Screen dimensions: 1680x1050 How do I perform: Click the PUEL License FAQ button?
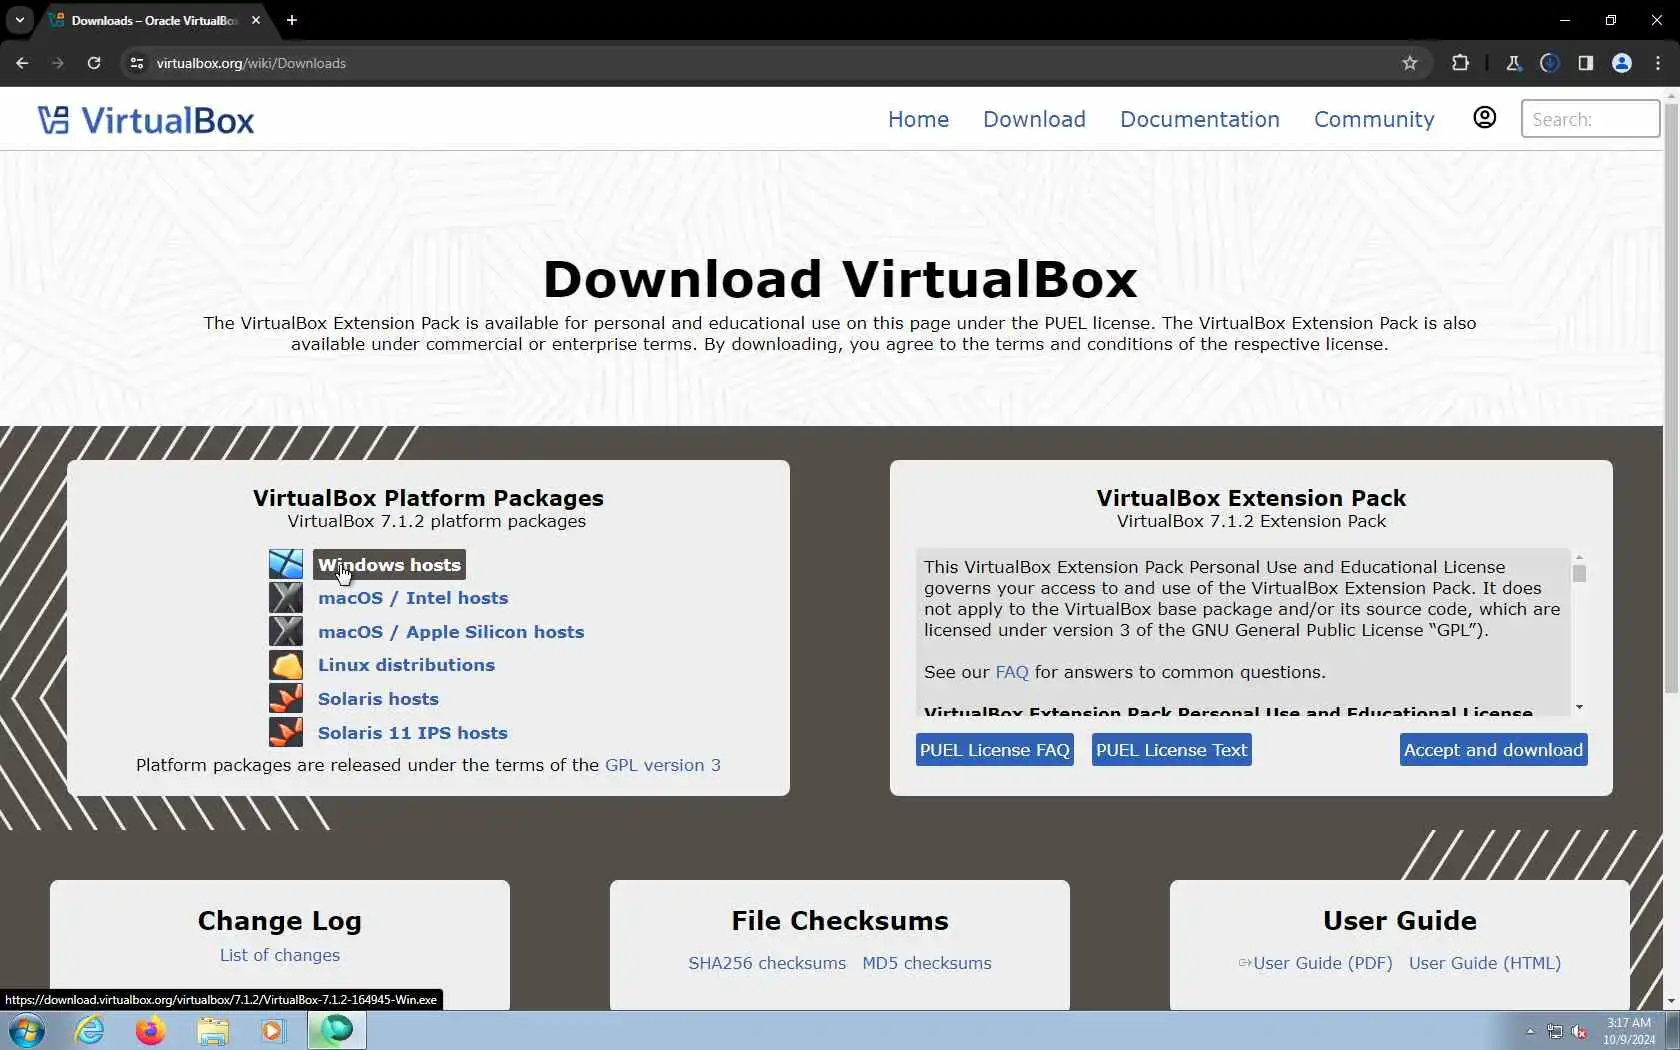(995, 750)
